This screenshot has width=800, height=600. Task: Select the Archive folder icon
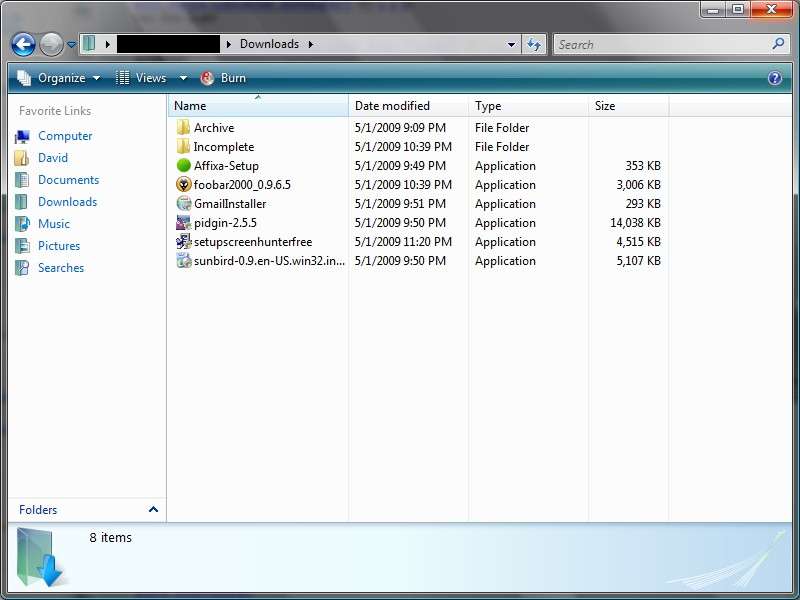(x=183, y=128)
